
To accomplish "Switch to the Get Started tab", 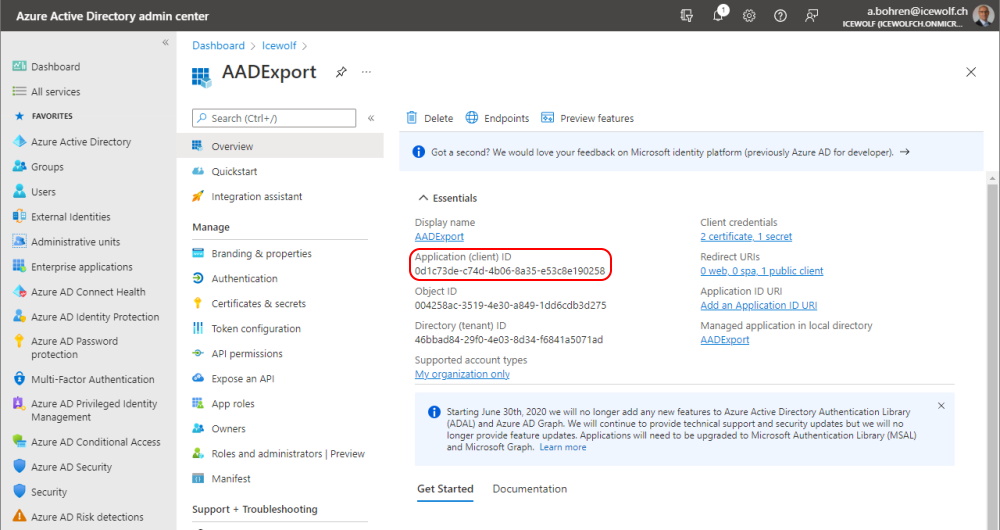I will [x=445, y=489].
